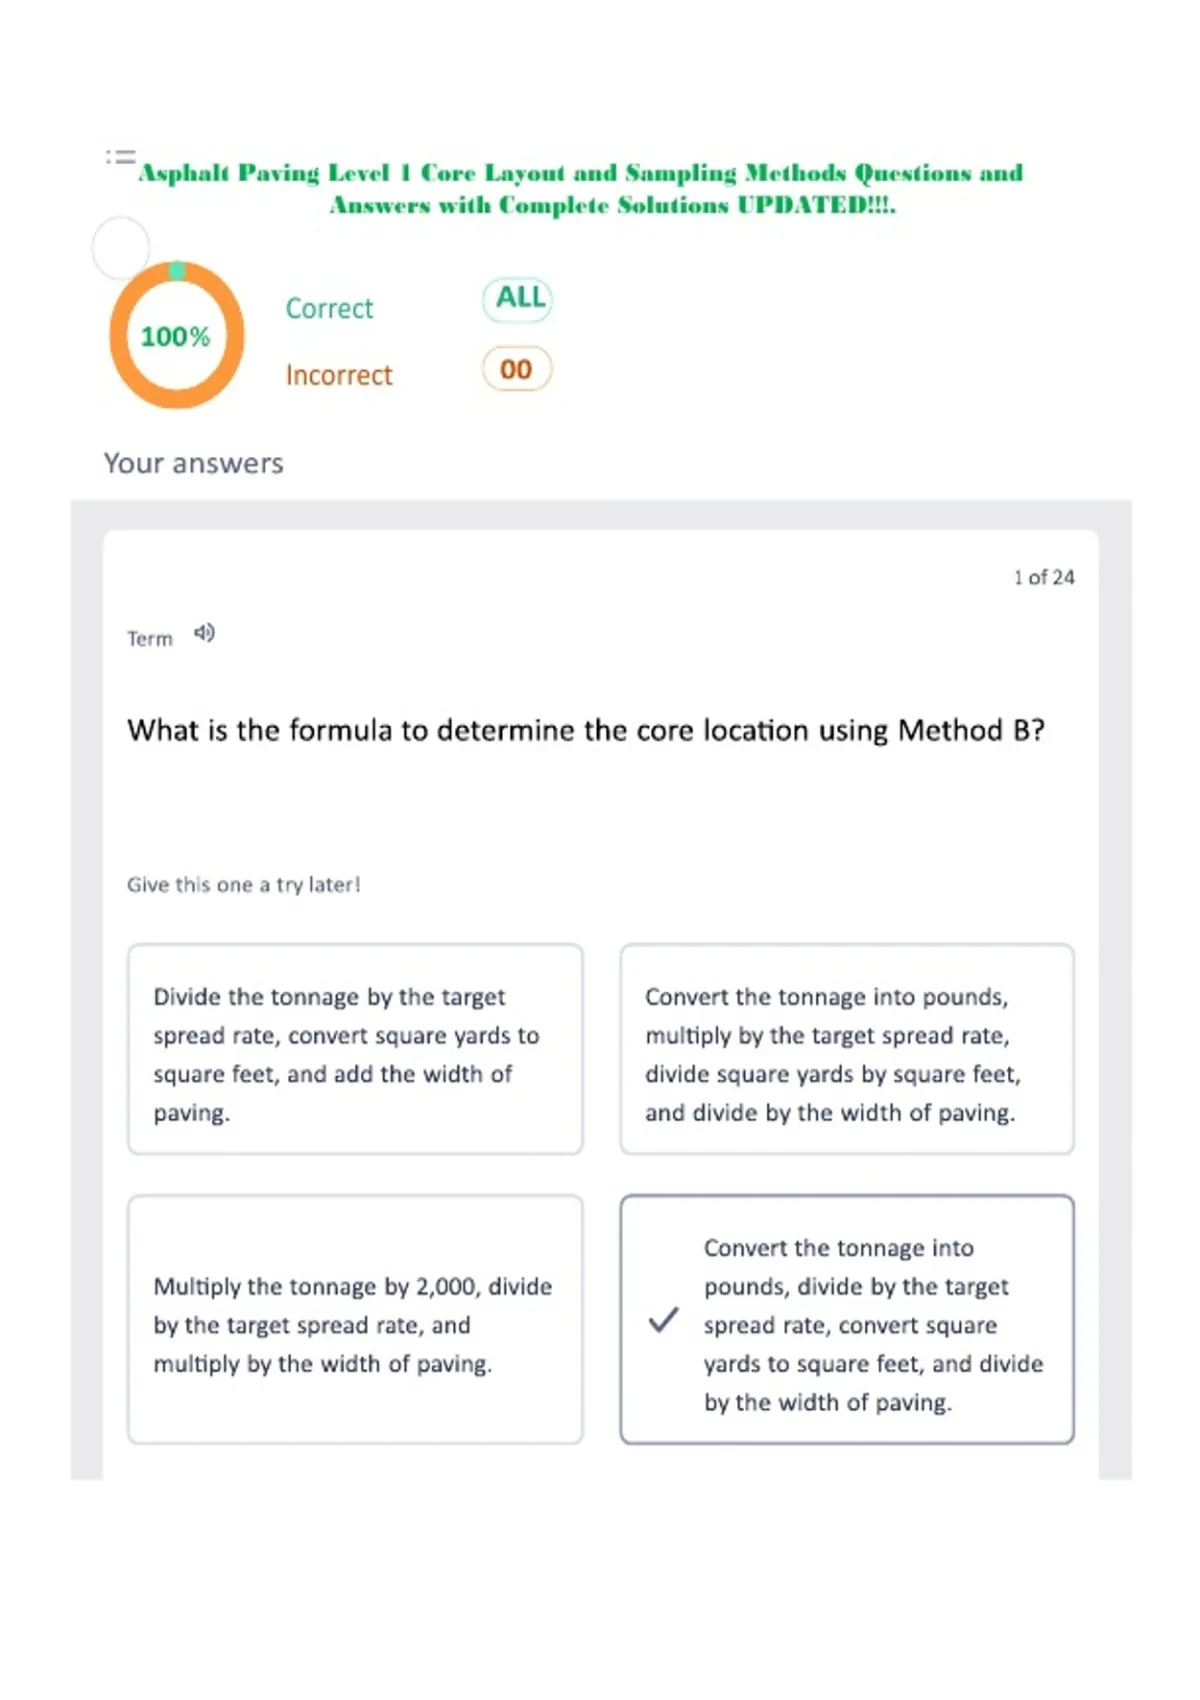Viewport: 1200px width, 1700px height.
Task: Choose checked answer 'Convert the tonnage into pounds, divide'
Action: 847,1319
